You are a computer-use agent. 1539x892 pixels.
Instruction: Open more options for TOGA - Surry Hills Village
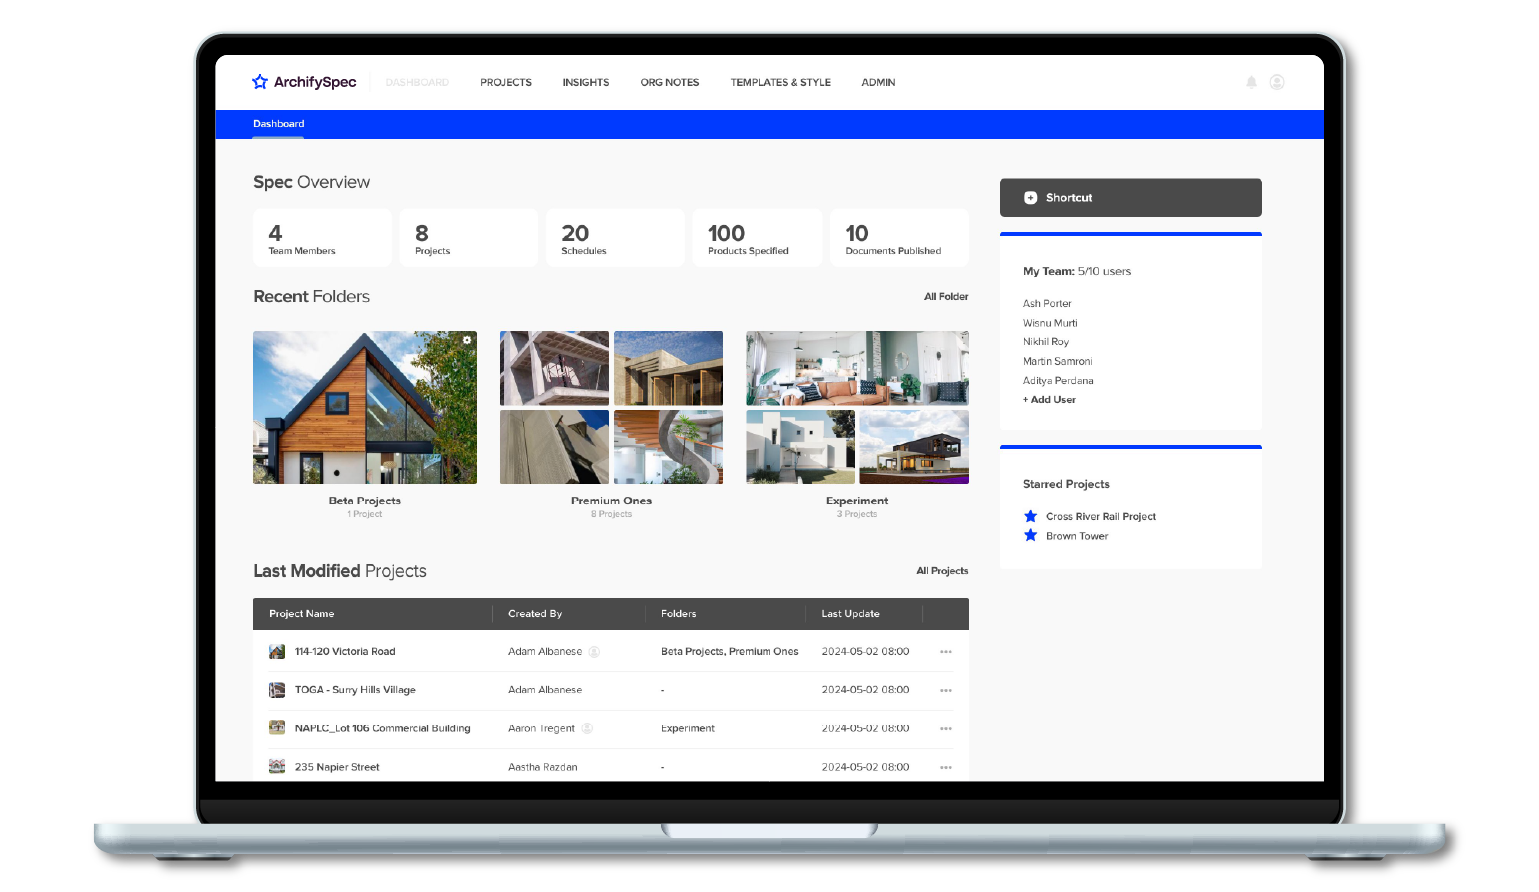[946, 691]
